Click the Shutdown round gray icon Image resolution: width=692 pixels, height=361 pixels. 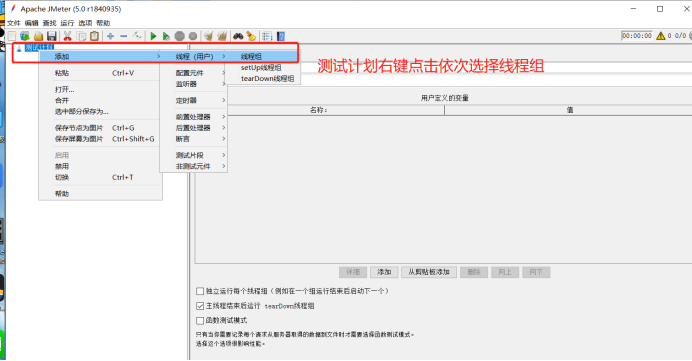click(x=193, y=36)
